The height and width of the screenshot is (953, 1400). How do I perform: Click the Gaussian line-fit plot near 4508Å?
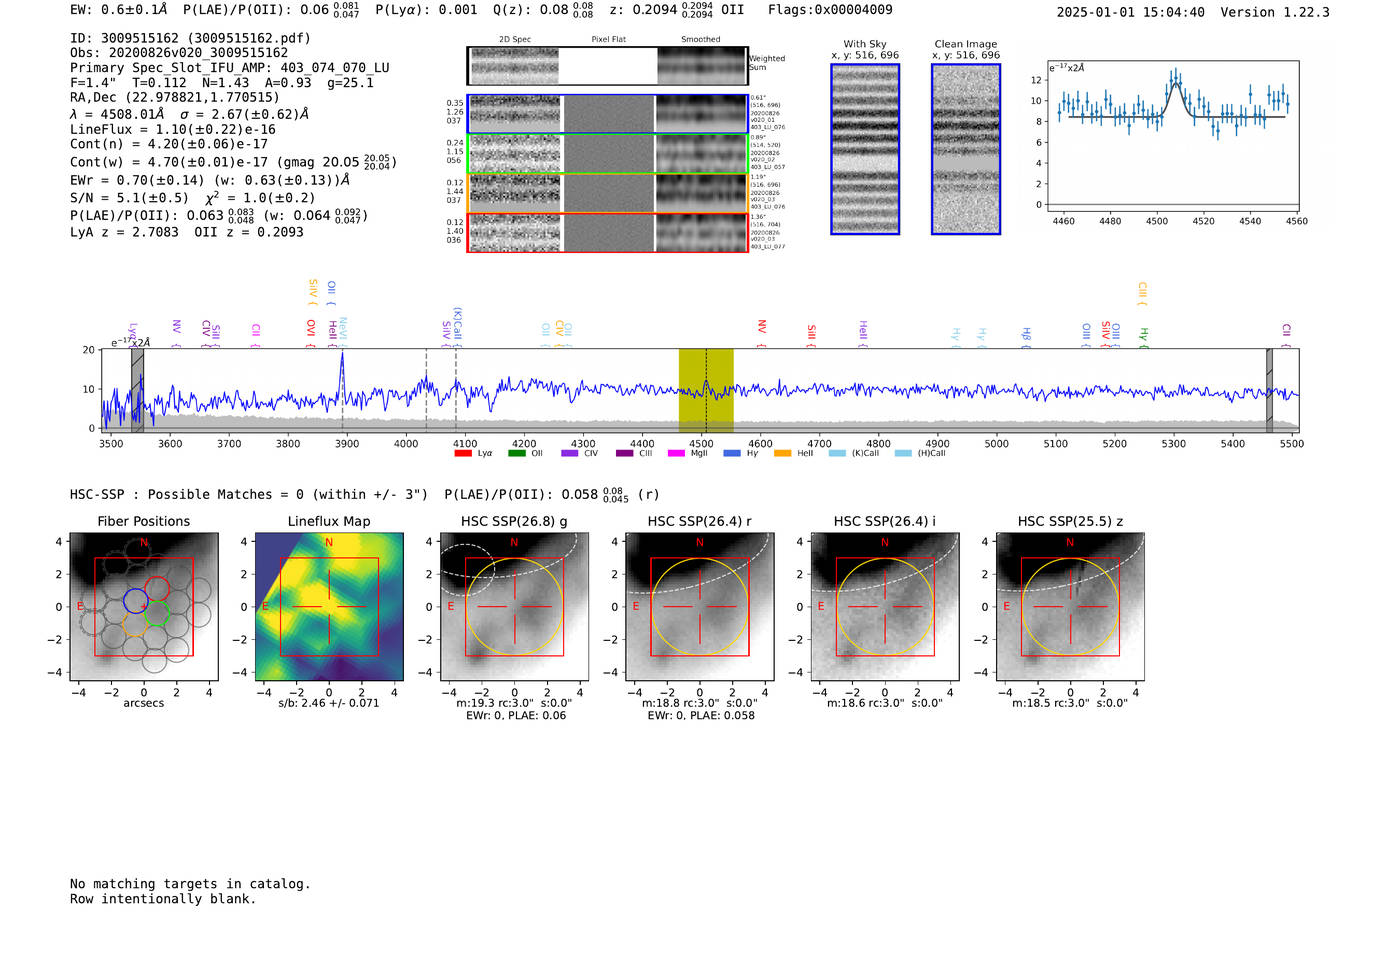[1172, 136]
